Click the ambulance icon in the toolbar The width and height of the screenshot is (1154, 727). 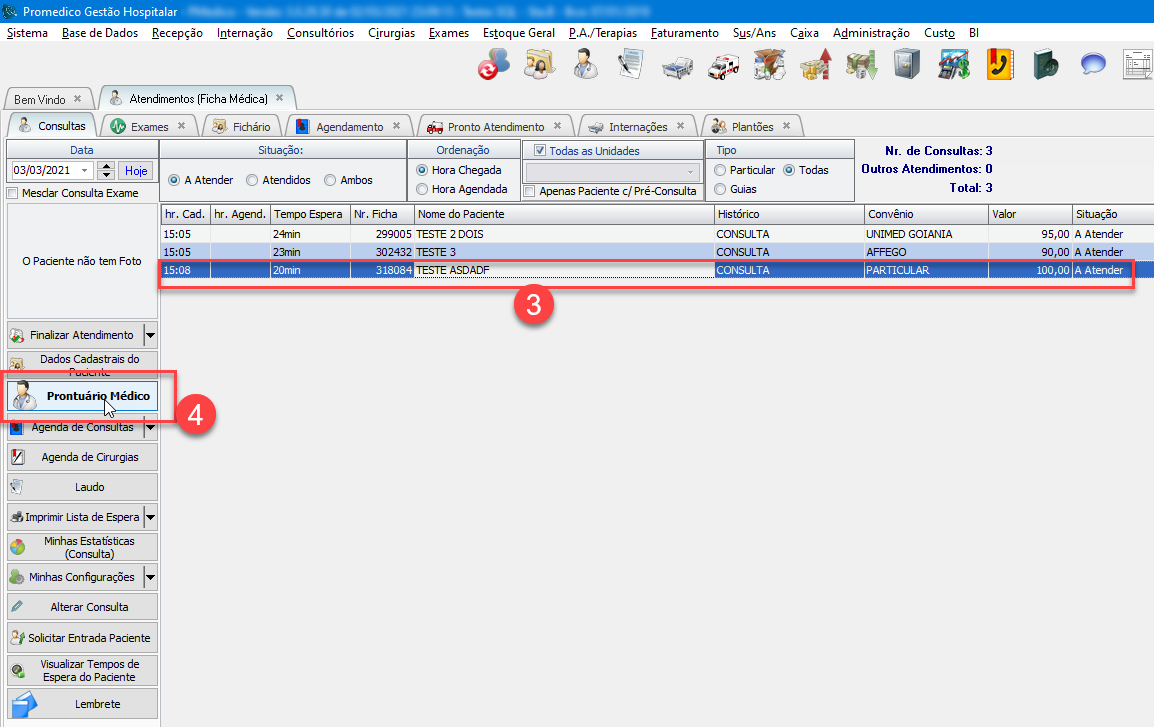click(x=724, y=66)
